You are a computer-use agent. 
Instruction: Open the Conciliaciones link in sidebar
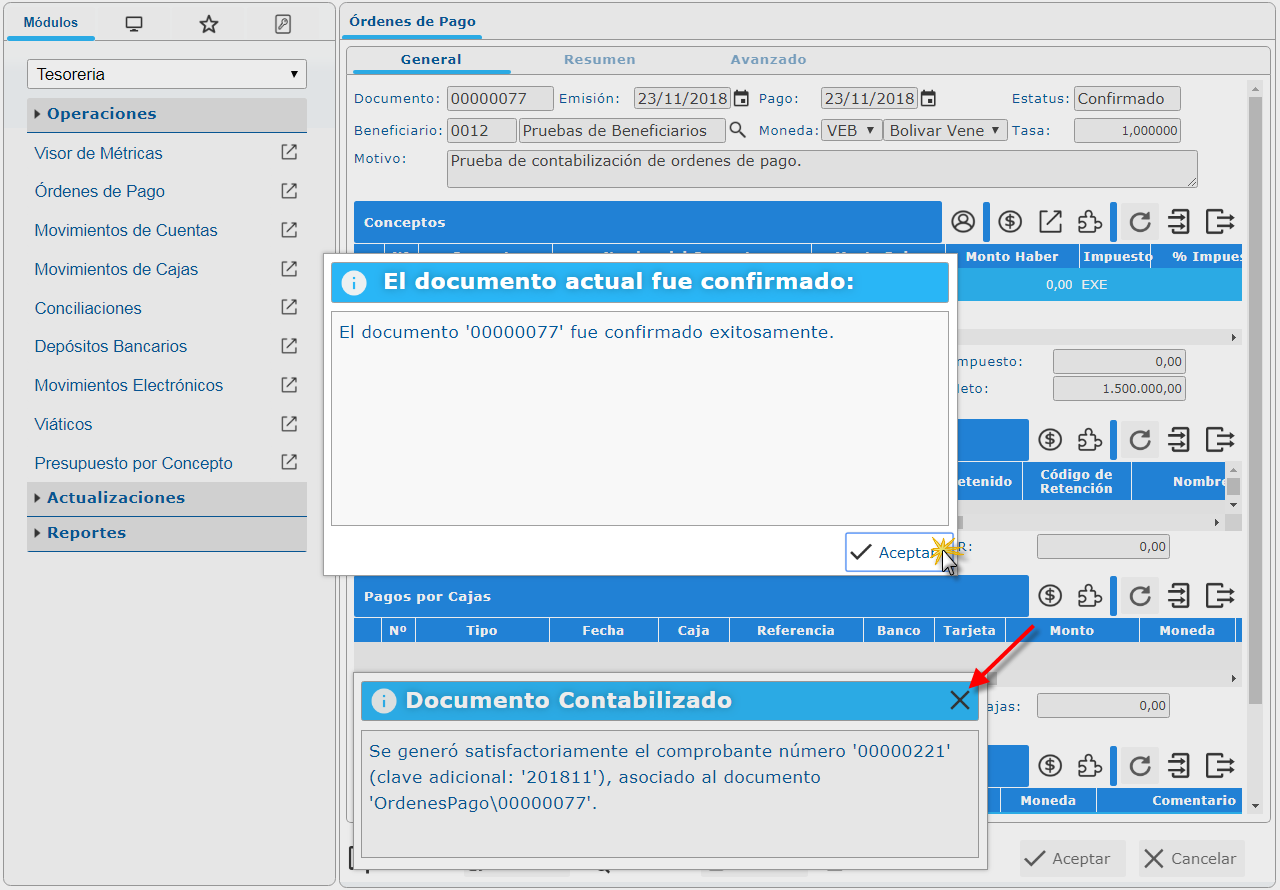point(88,308)
